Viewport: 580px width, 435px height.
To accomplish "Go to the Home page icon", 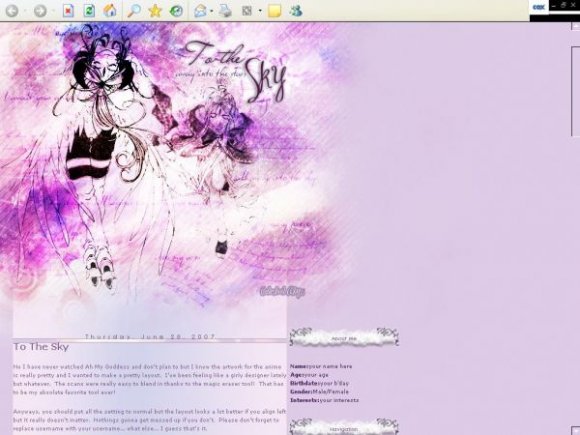I will (x=110, y=10).
